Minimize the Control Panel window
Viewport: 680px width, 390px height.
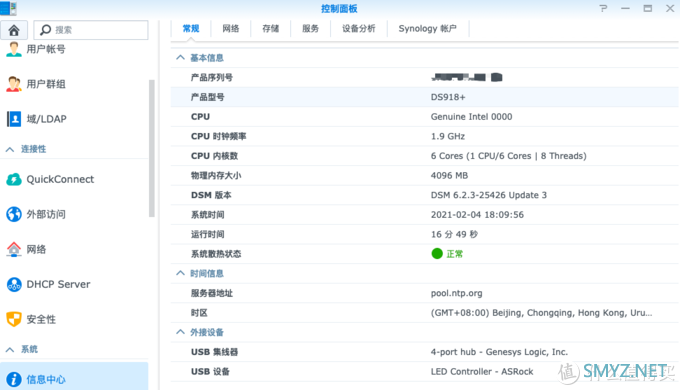pos(625,8)
